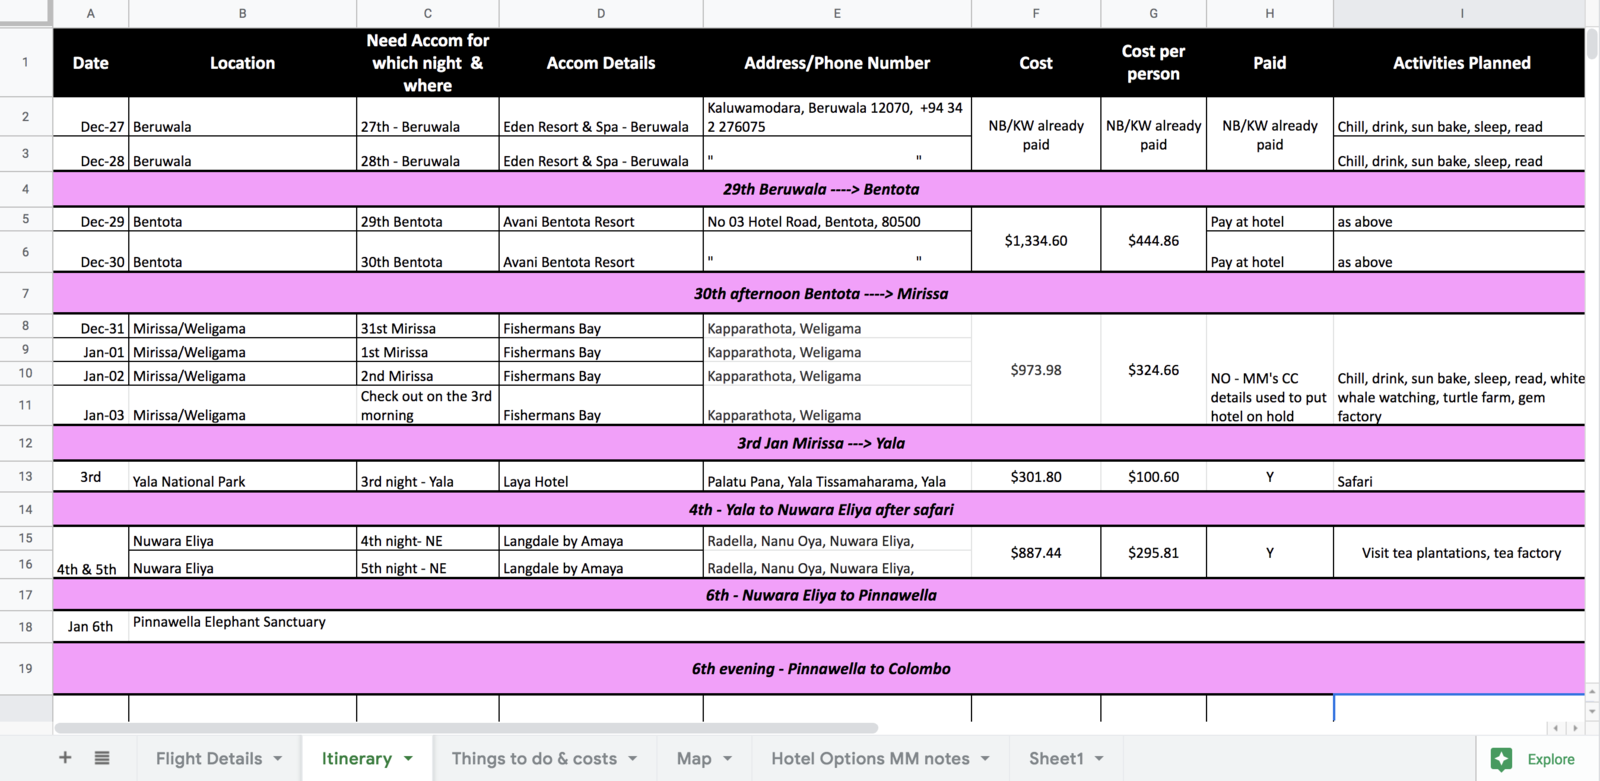This screenshot has width=1600, height=781.
Task: Select row 7 header
Action: 26,293
